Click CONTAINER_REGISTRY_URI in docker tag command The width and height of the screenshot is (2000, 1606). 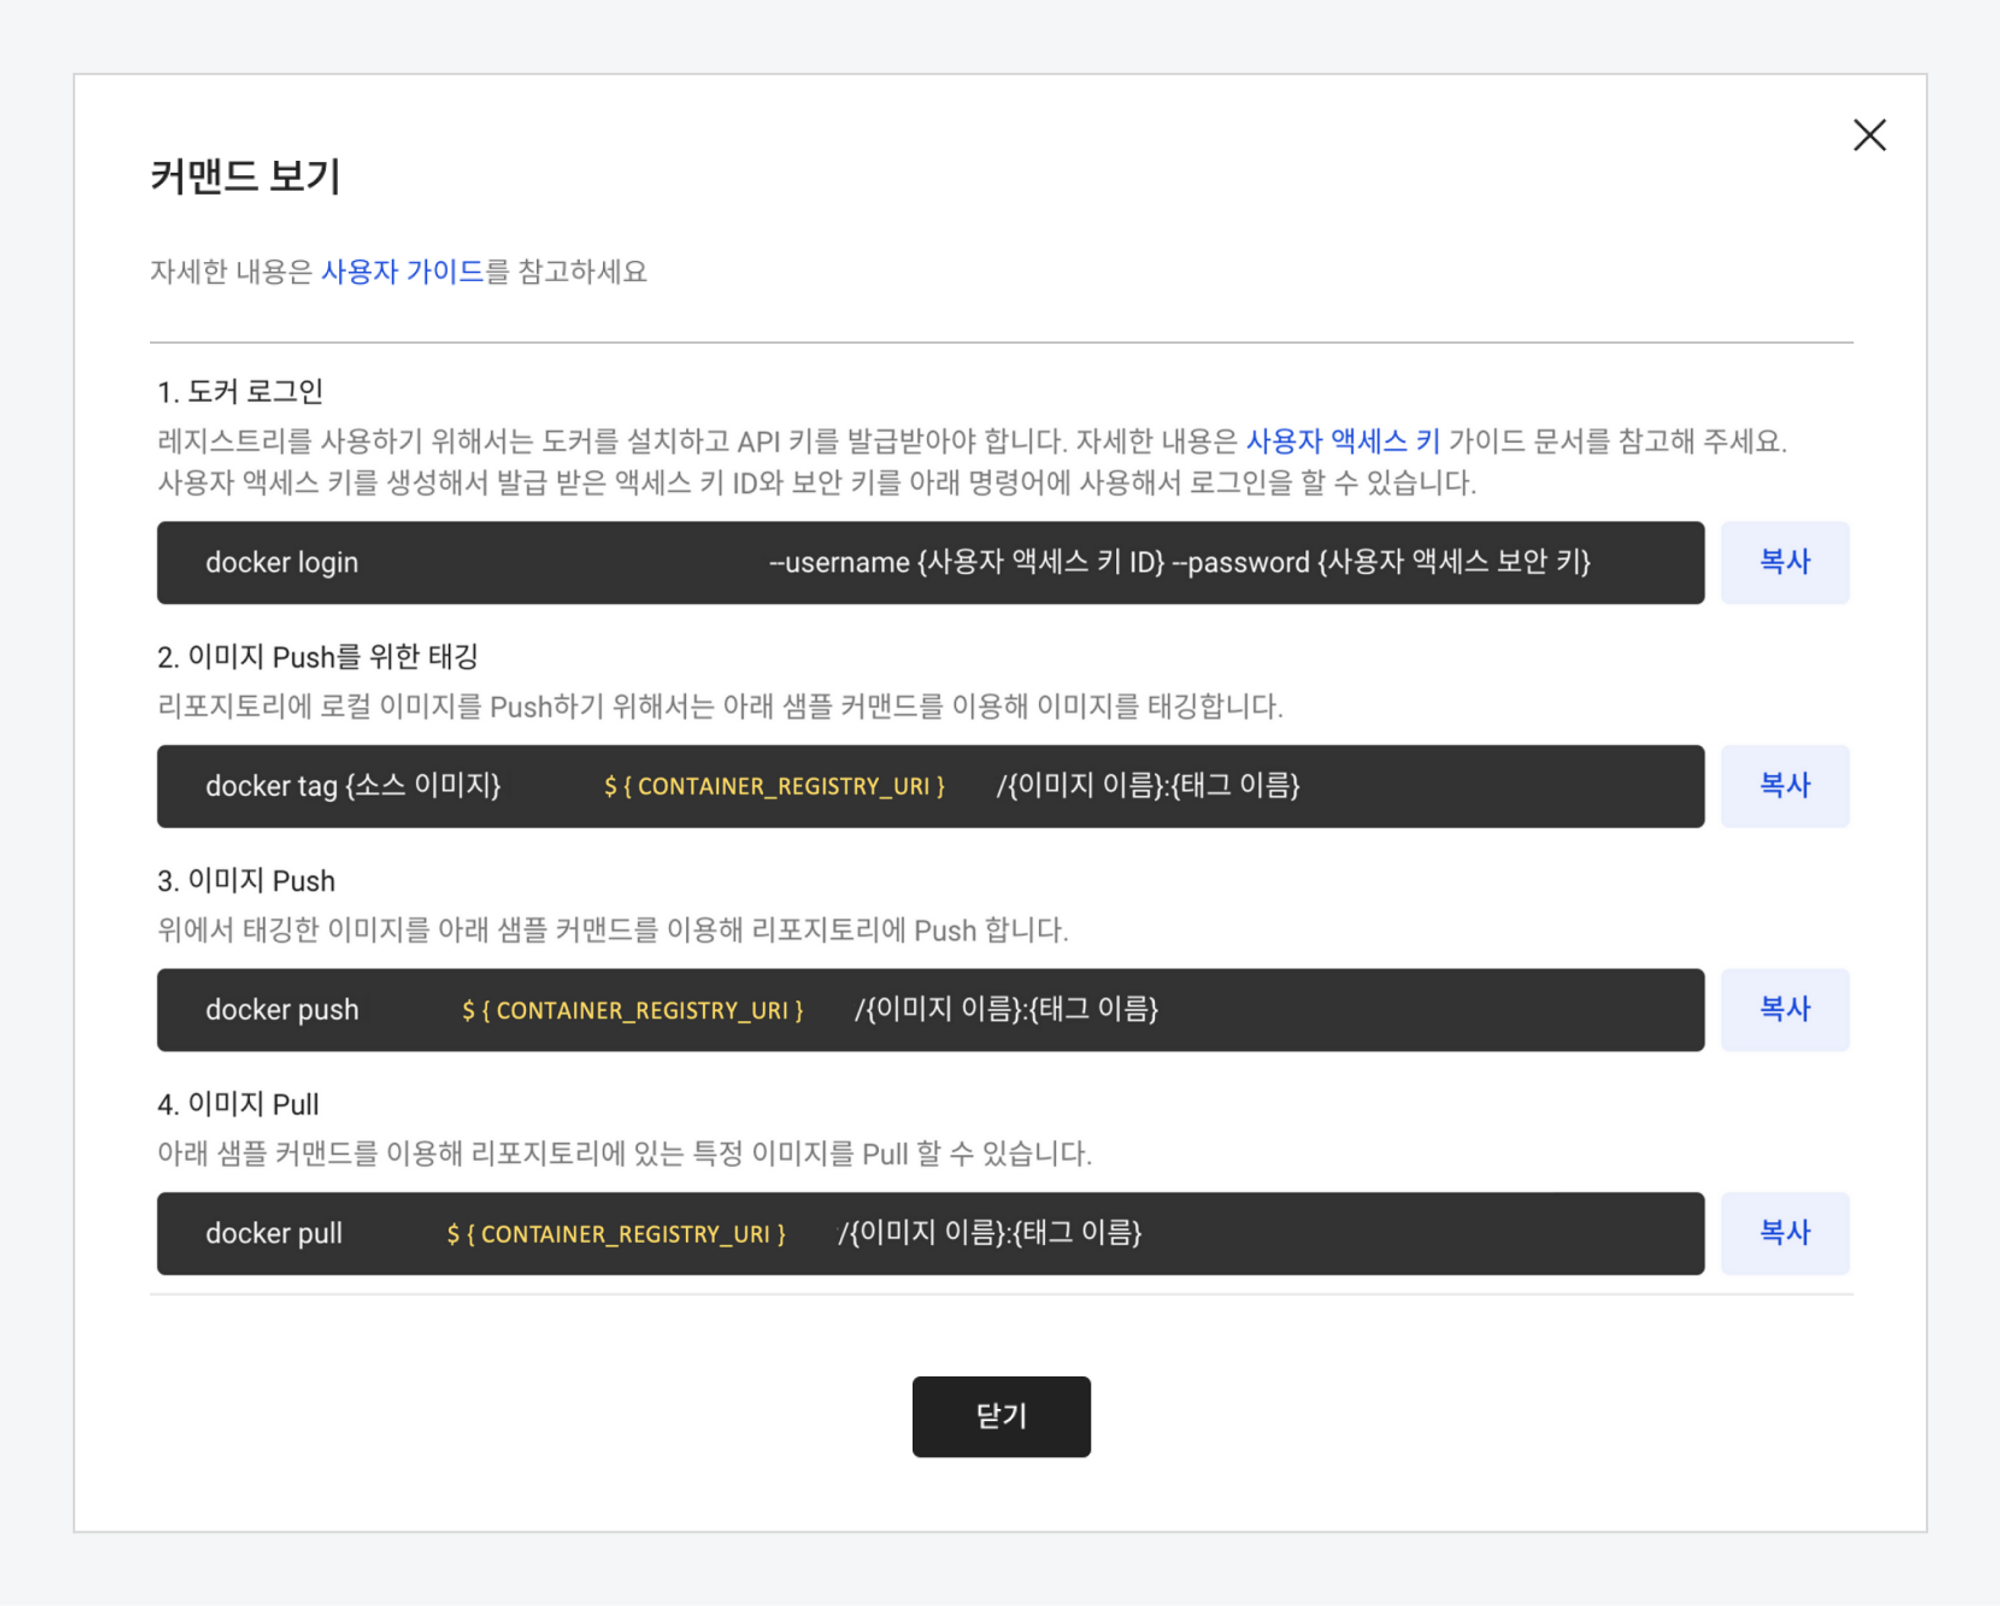774,786
